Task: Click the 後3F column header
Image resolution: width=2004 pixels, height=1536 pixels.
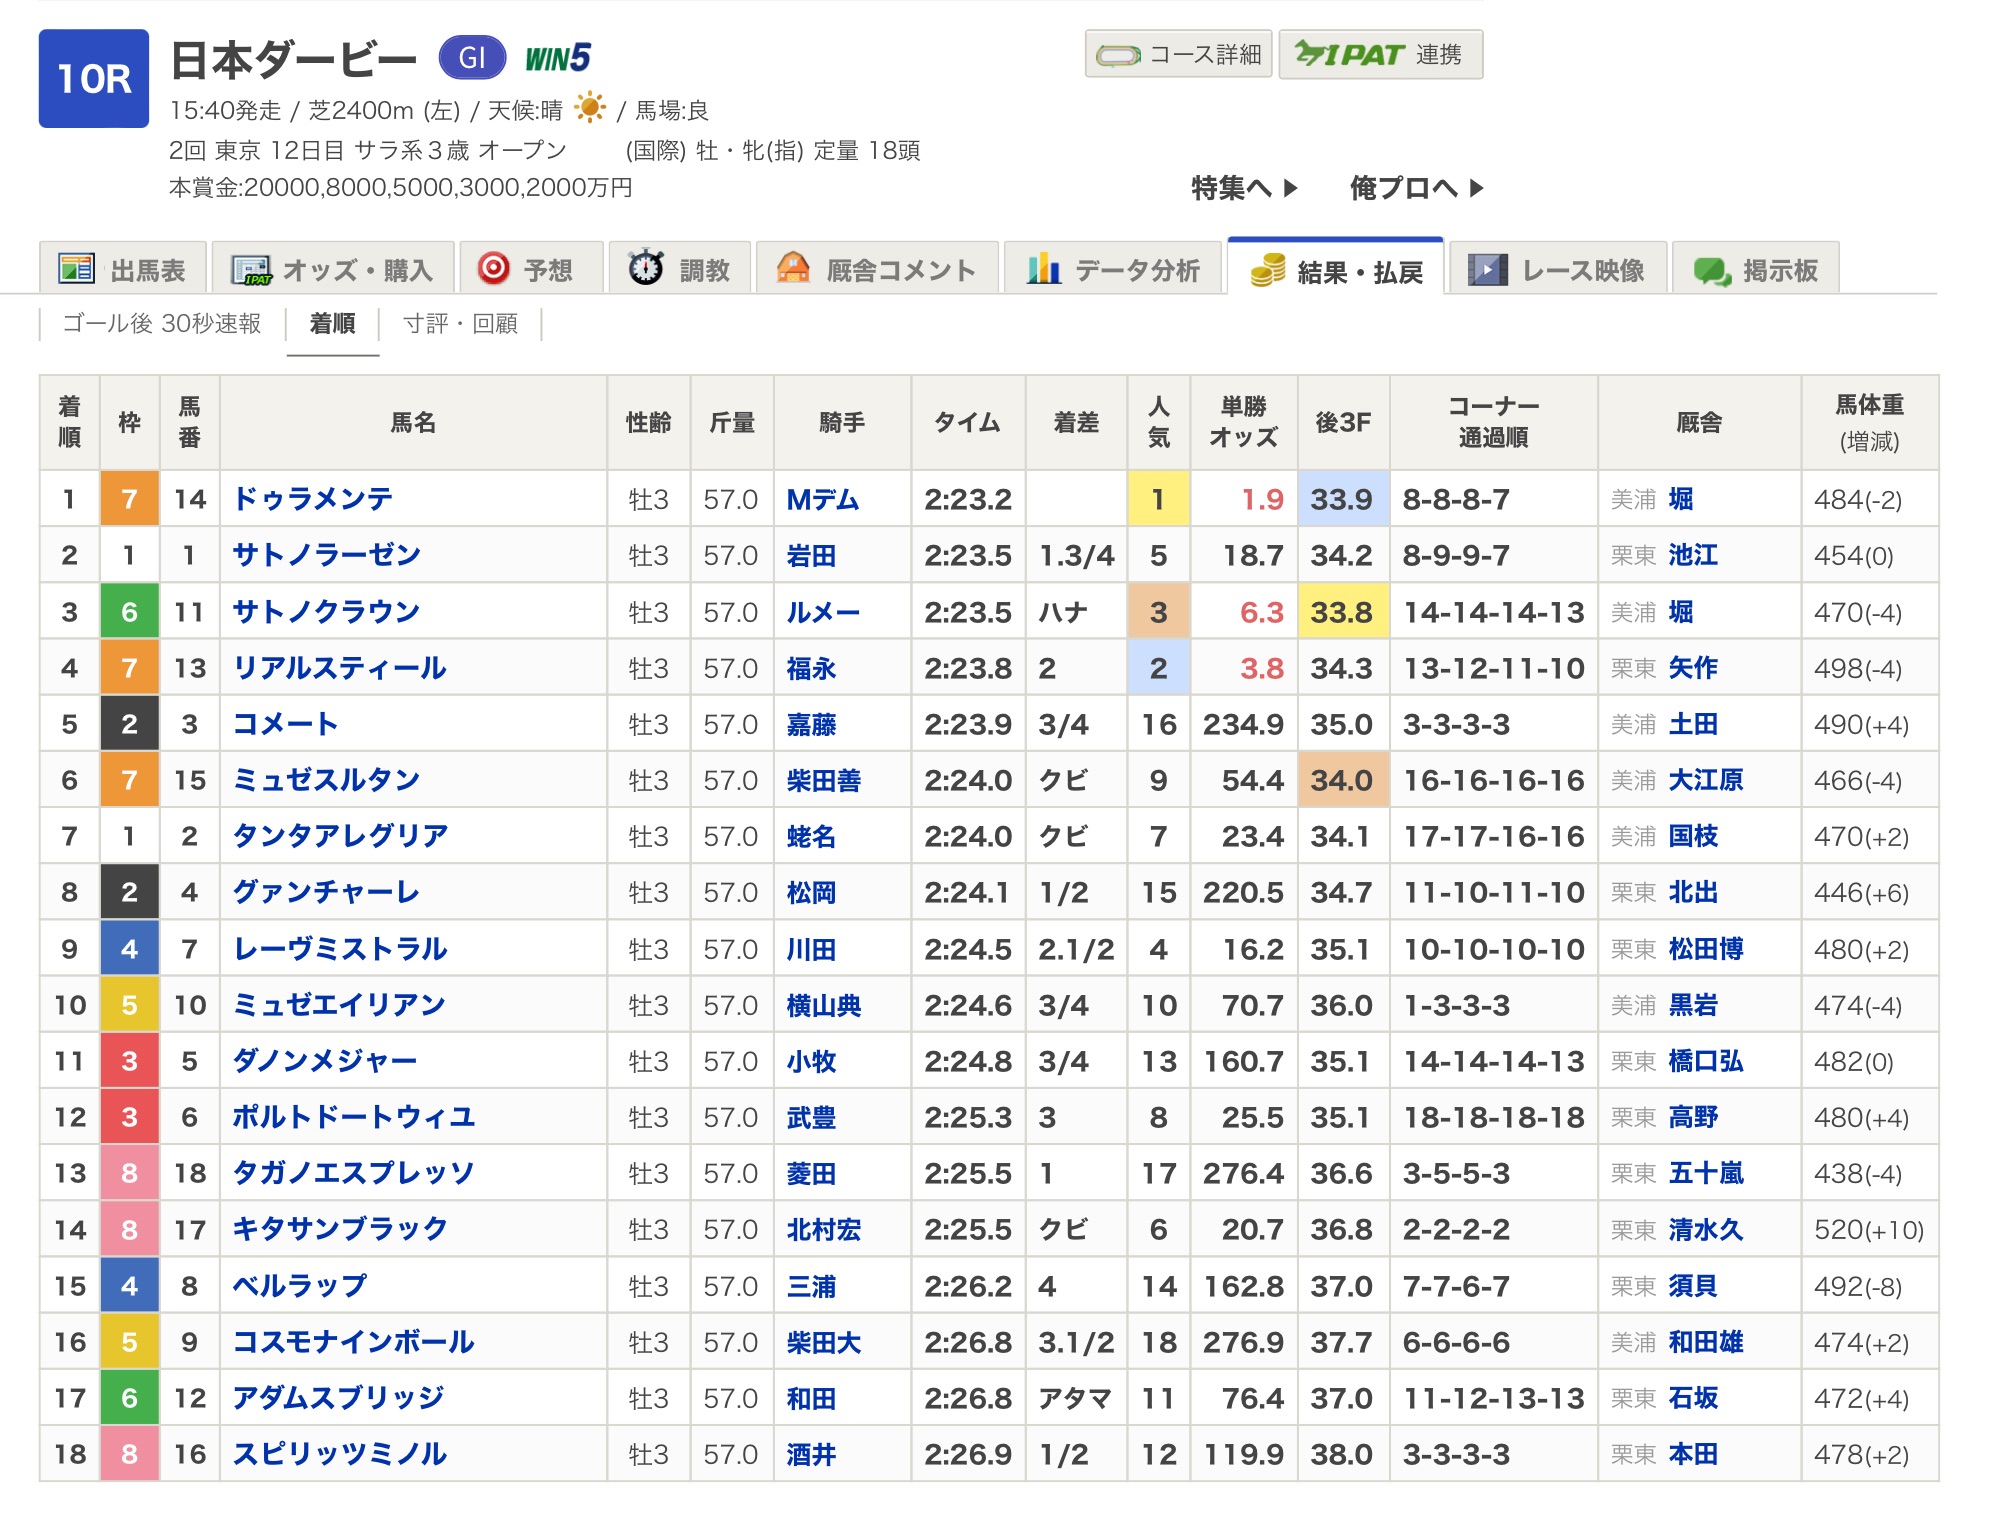Action: 1343,422
